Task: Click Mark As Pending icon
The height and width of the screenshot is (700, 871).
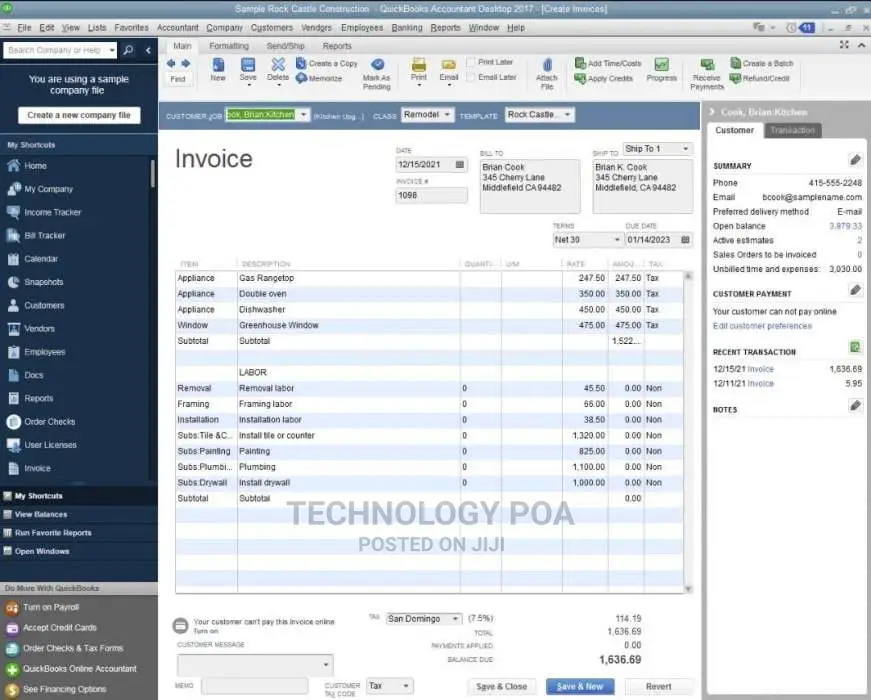Action: tap(378, 64)
